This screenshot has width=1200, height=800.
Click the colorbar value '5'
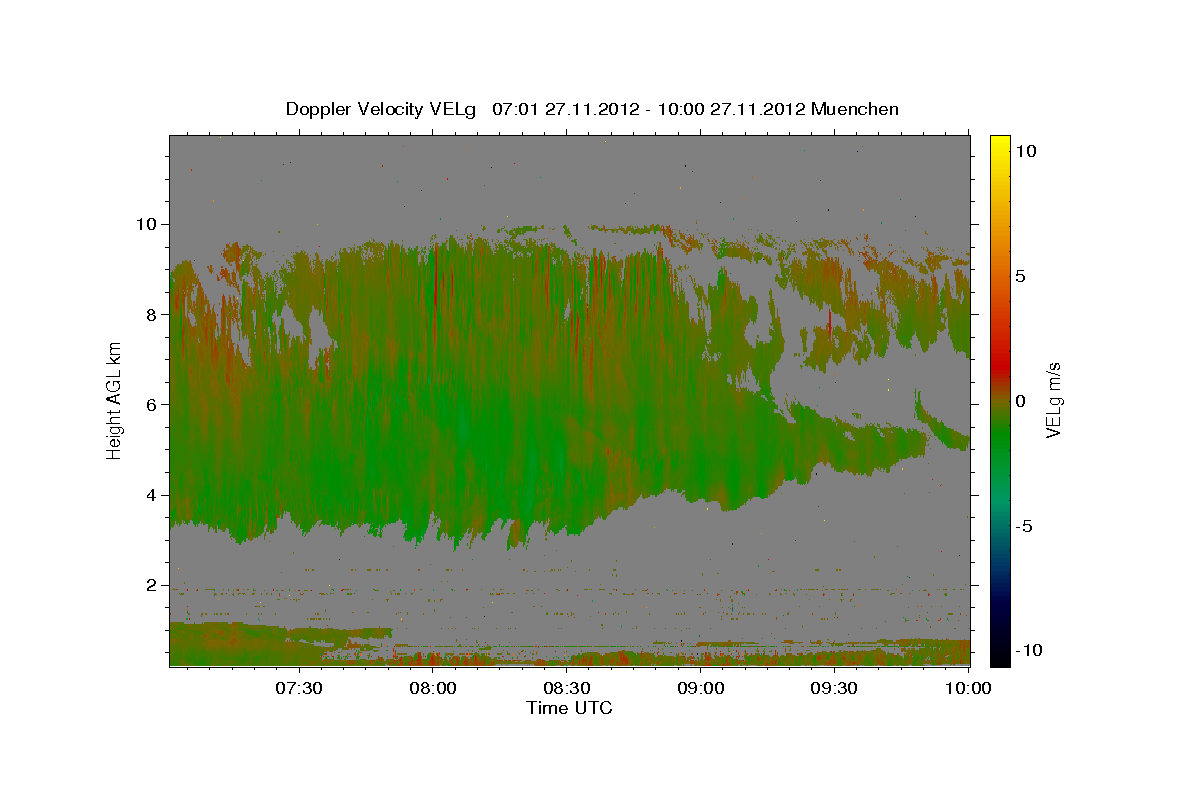(x=1020, y=276)
